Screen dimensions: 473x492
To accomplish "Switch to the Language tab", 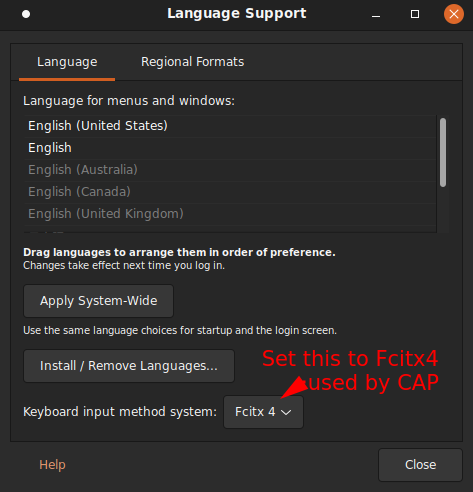I will click(67, 62).
